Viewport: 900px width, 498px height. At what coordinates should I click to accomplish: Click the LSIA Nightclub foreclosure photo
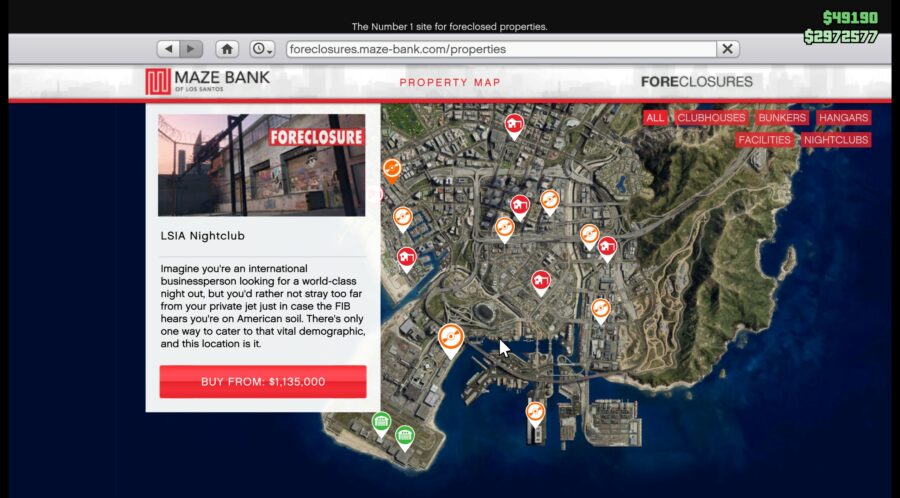pyautogui.click(x=262, y=165)
